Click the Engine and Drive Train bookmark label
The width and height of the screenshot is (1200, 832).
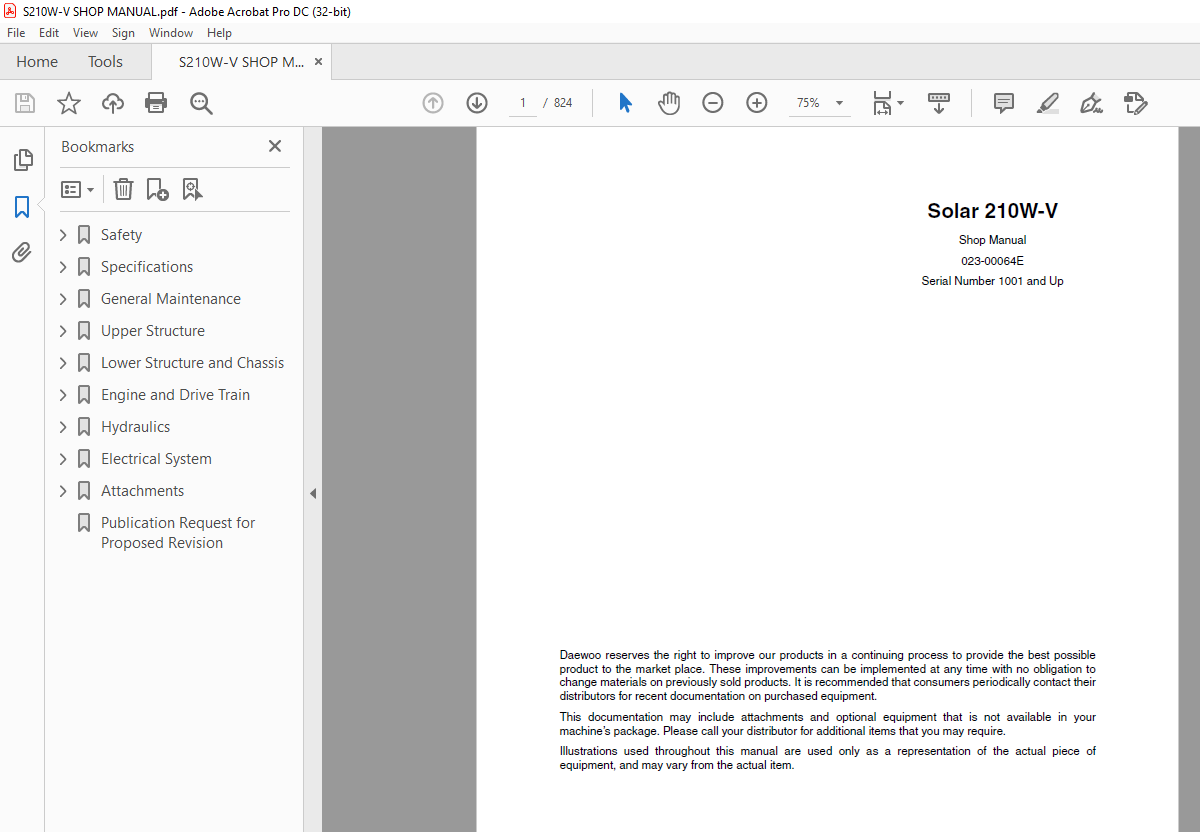click(175, 395)
